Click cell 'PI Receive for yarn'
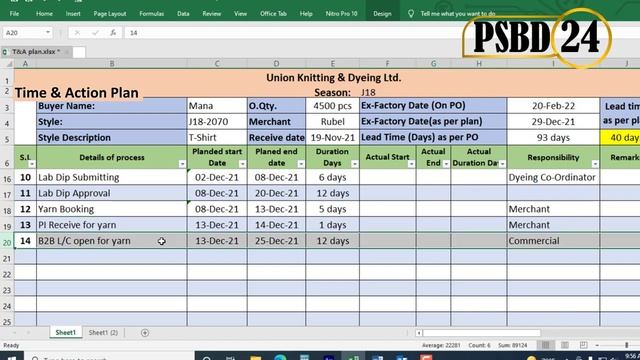Screen dimensions: 640x360 coord(111,225)
